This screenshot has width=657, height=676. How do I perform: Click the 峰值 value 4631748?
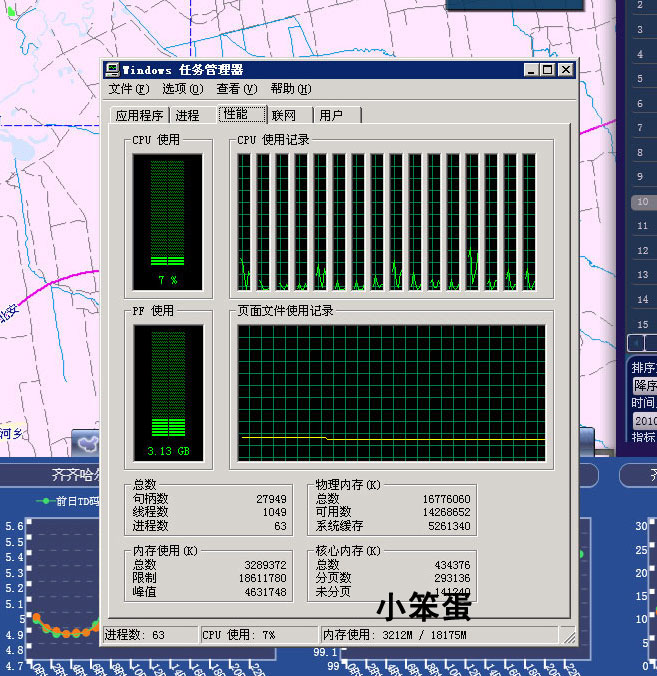coord(265,592)
